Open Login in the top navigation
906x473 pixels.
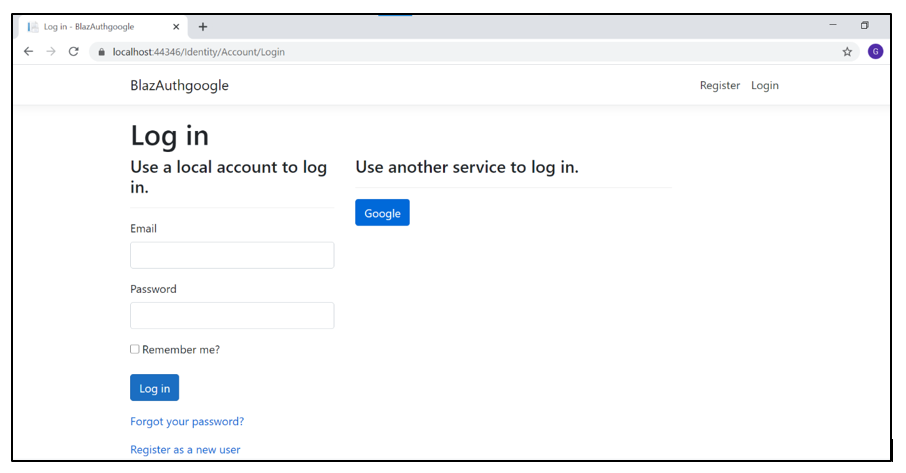[x=765, y=86]
